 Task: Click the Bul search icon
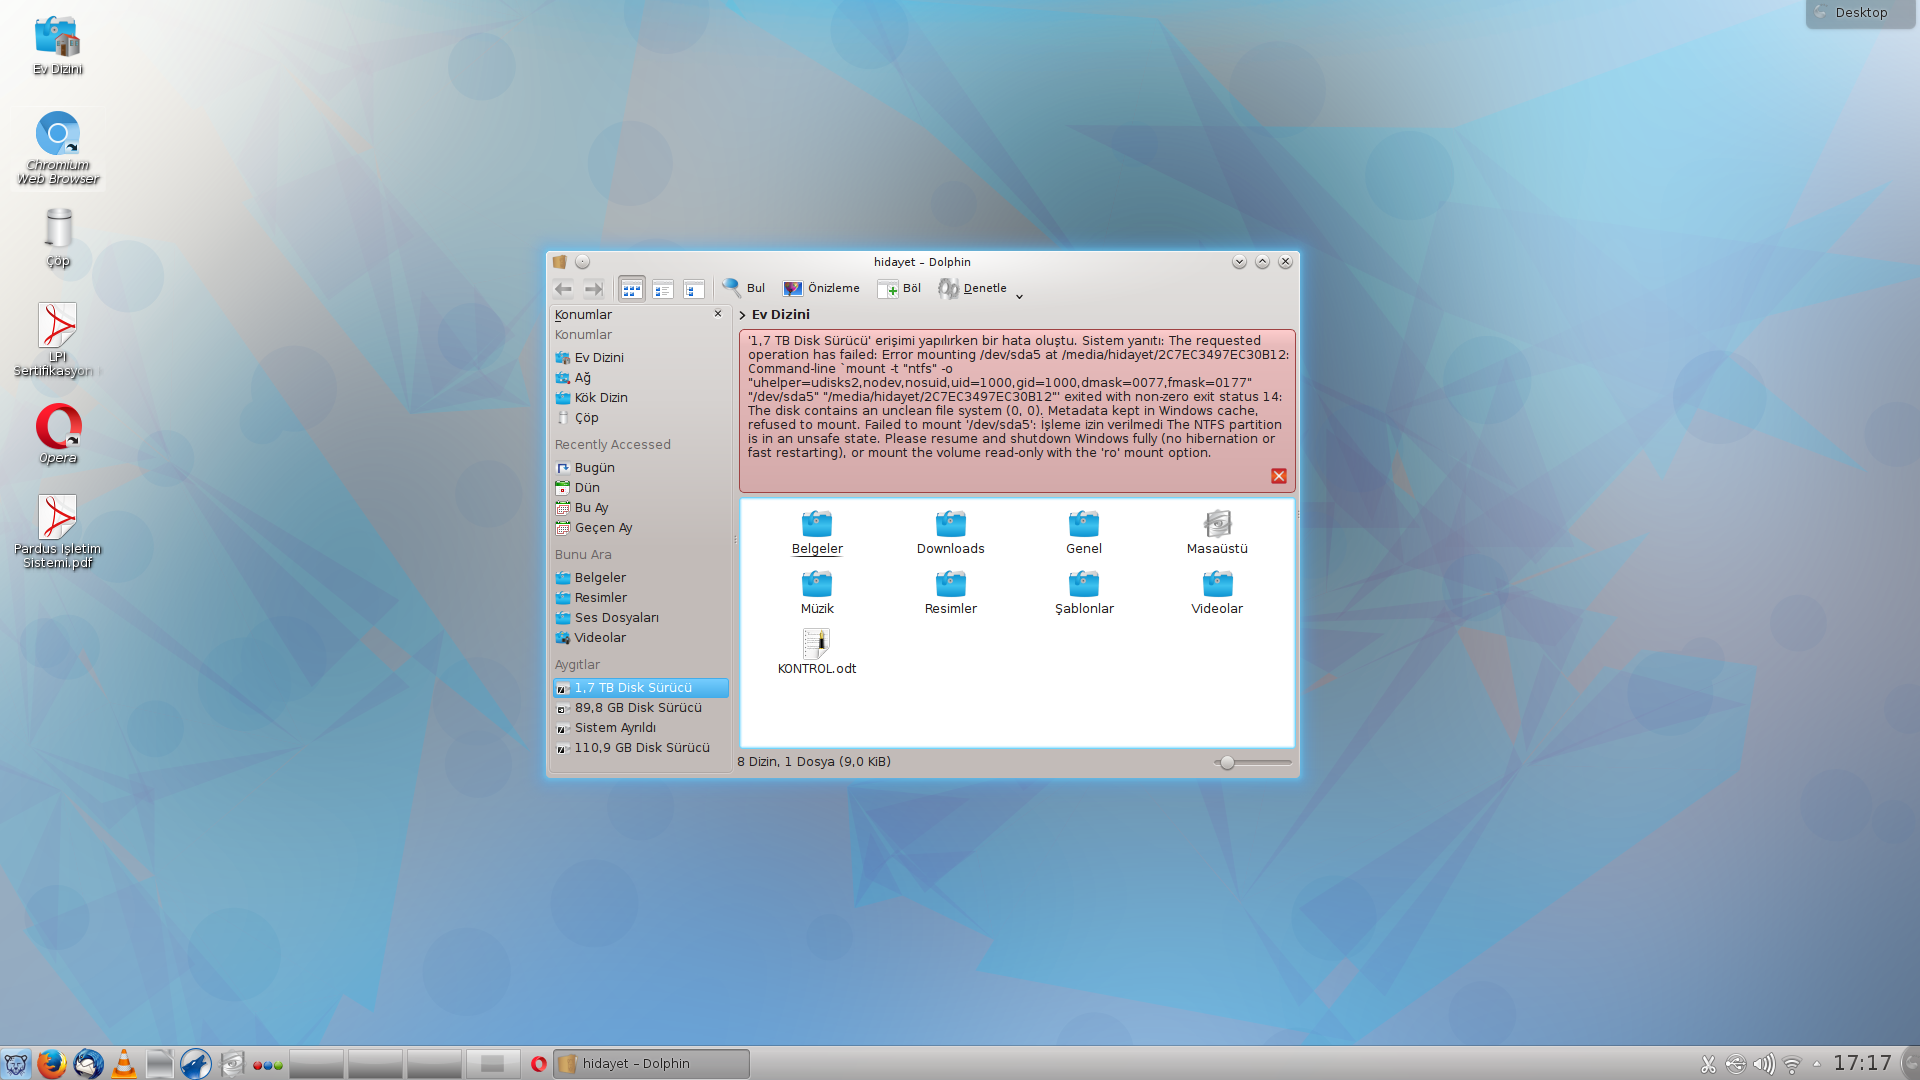[733, 288]
